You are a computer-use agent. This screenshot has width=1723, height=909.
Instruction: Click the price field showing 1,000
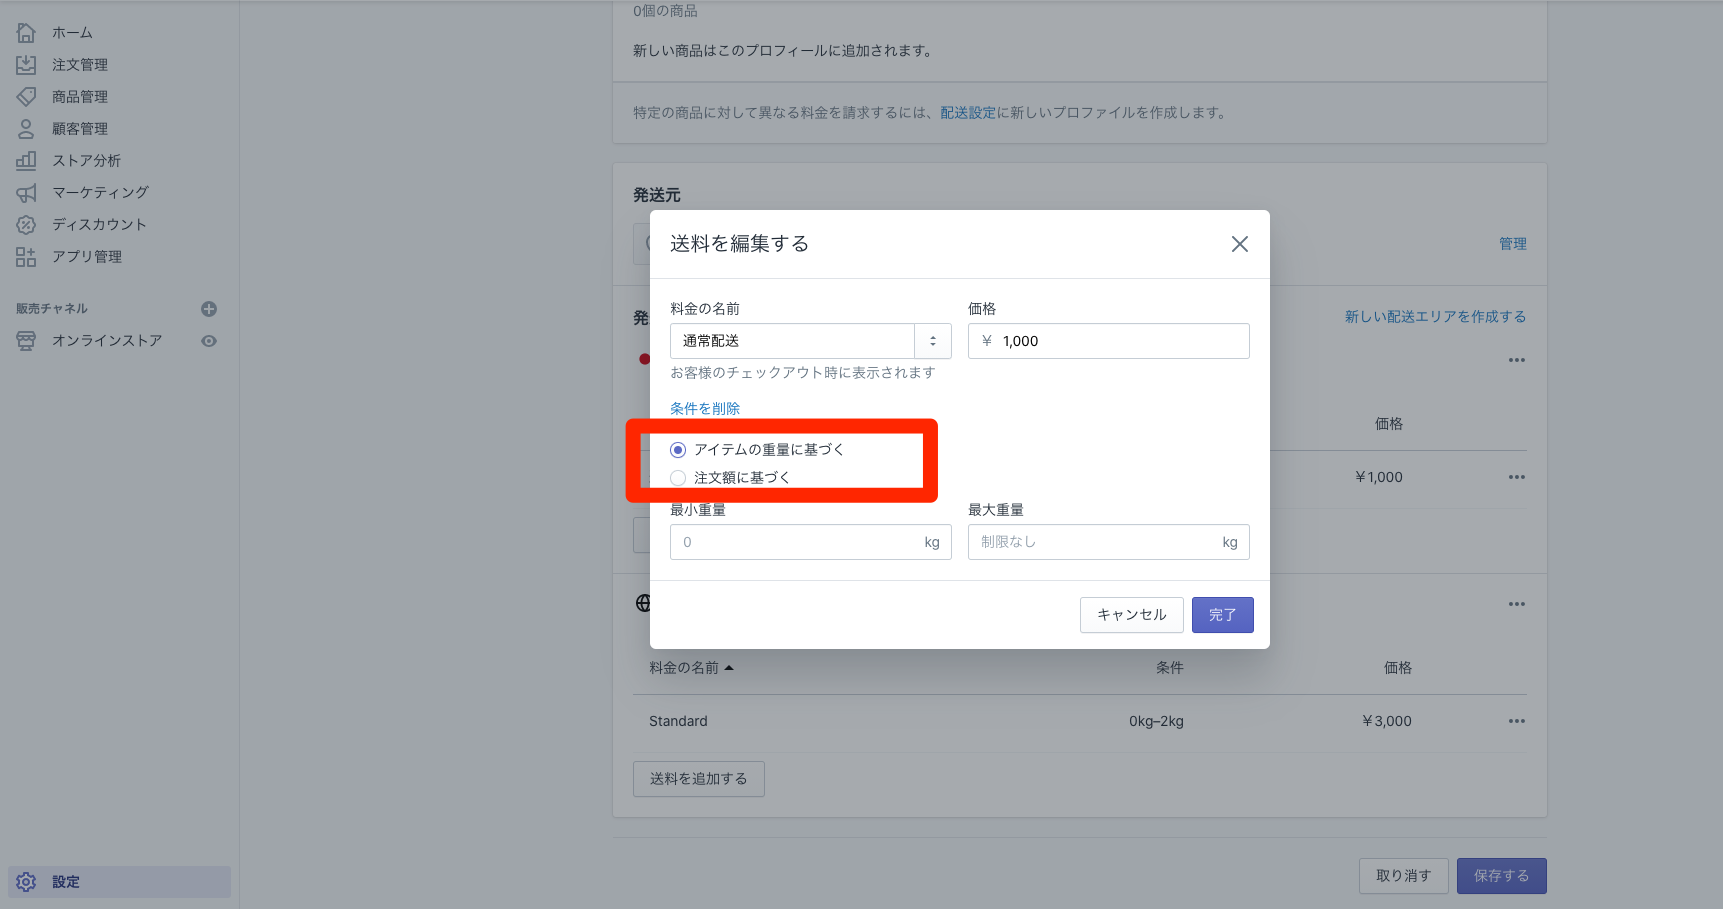click(1108, 341)
